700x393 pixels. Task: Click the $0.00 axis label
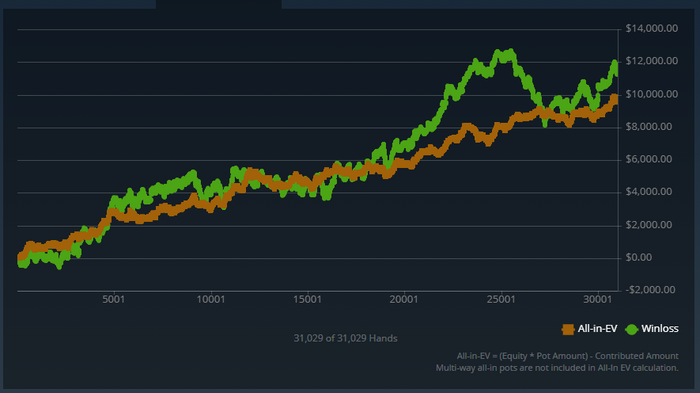pyautogui.click(x=639, y=258)
